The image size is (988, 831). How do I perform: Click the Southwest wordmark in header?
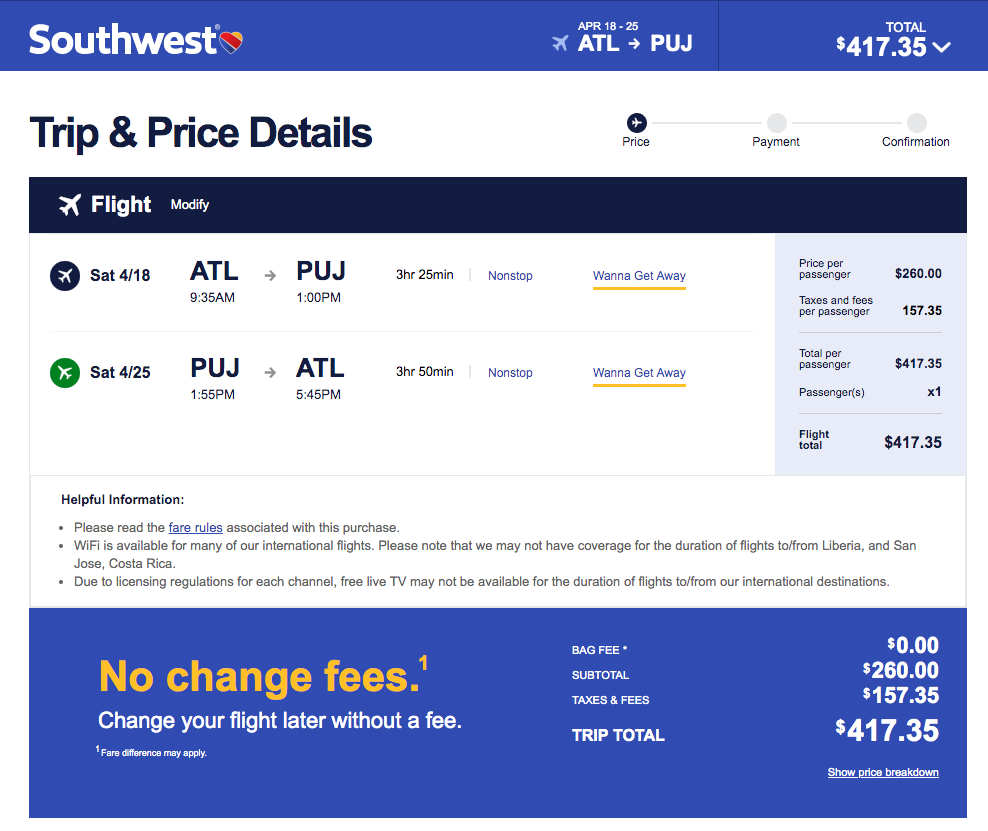pyautogui.click(x=124, y=40)
